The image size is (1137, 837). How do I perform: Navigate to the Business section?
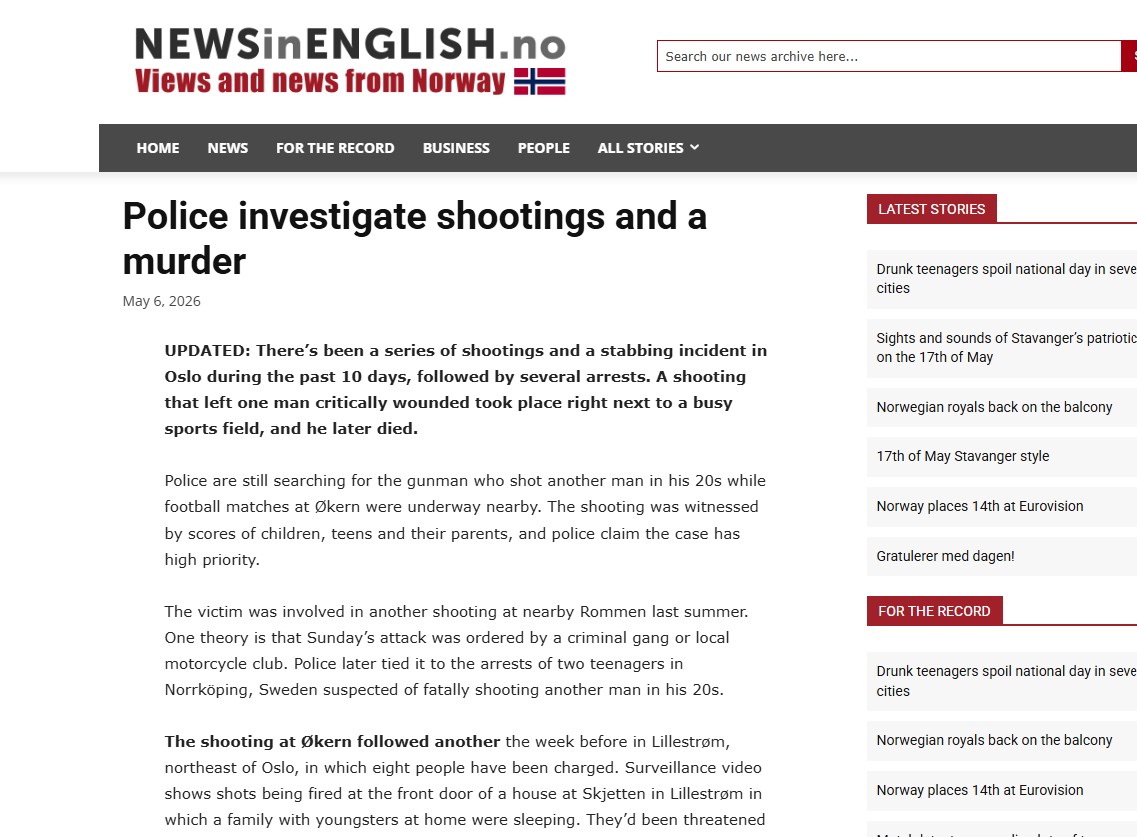tap(456, 148)
